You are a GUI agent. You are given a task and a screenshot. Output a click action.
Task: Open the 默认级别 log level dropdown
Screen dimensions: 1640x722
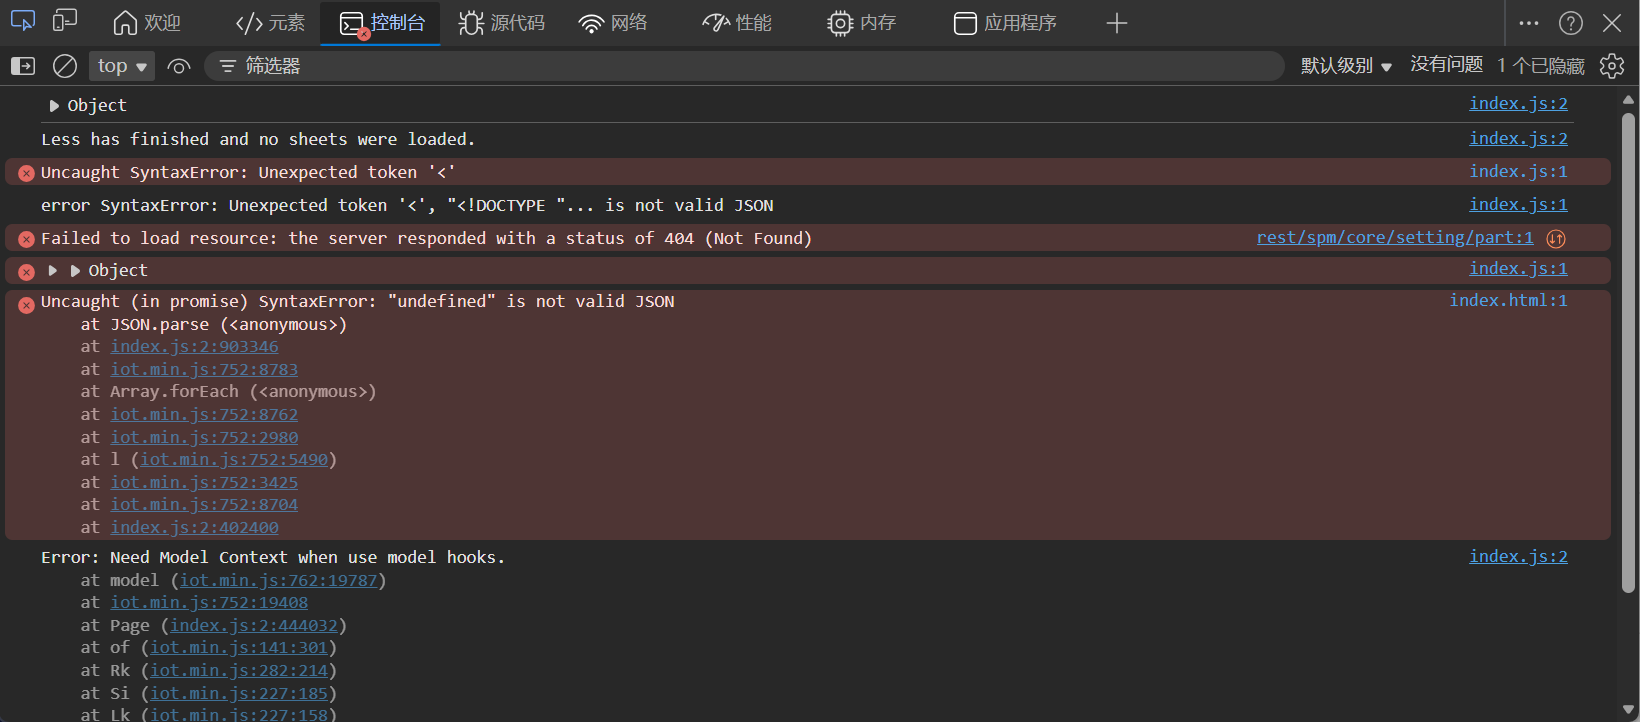(x=1346, y=66)
